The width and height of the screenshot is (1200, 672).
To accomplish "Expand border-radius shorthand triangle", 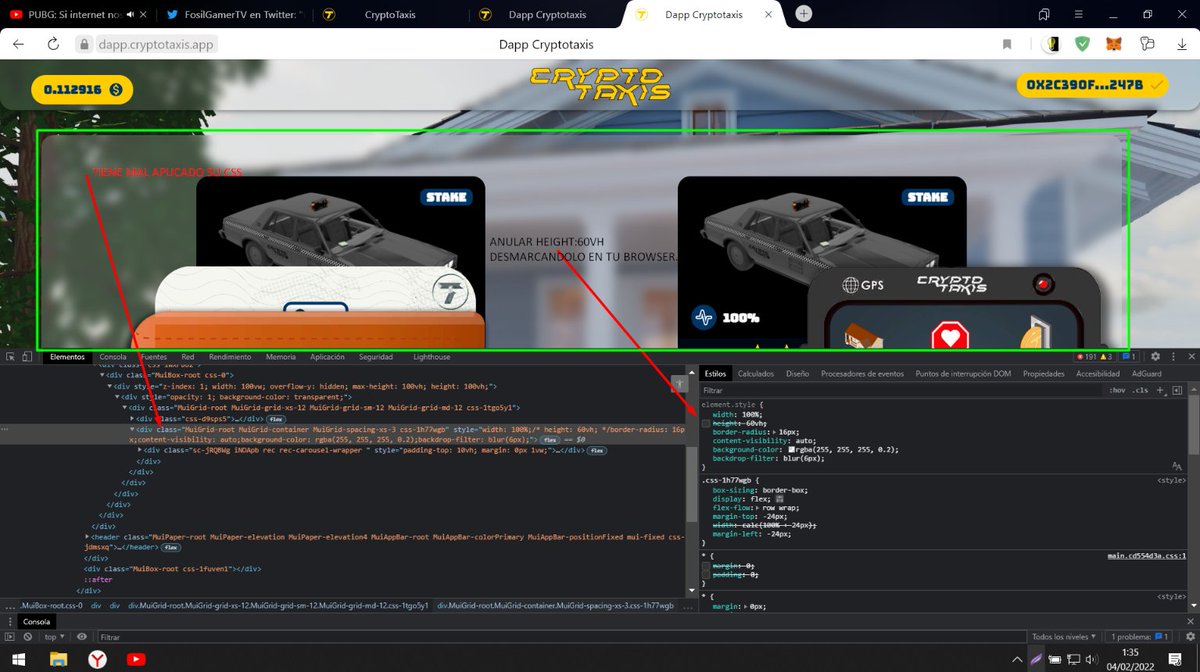I will (x=775, y=432).
